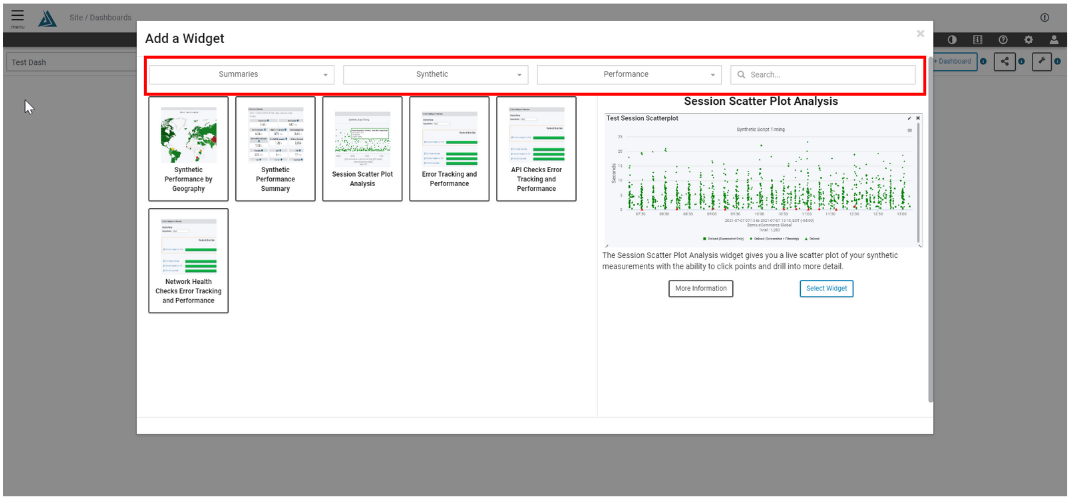Open the help question mark icon
The width and height of the screenshot is (1071, 501).
coord(1003,39)
